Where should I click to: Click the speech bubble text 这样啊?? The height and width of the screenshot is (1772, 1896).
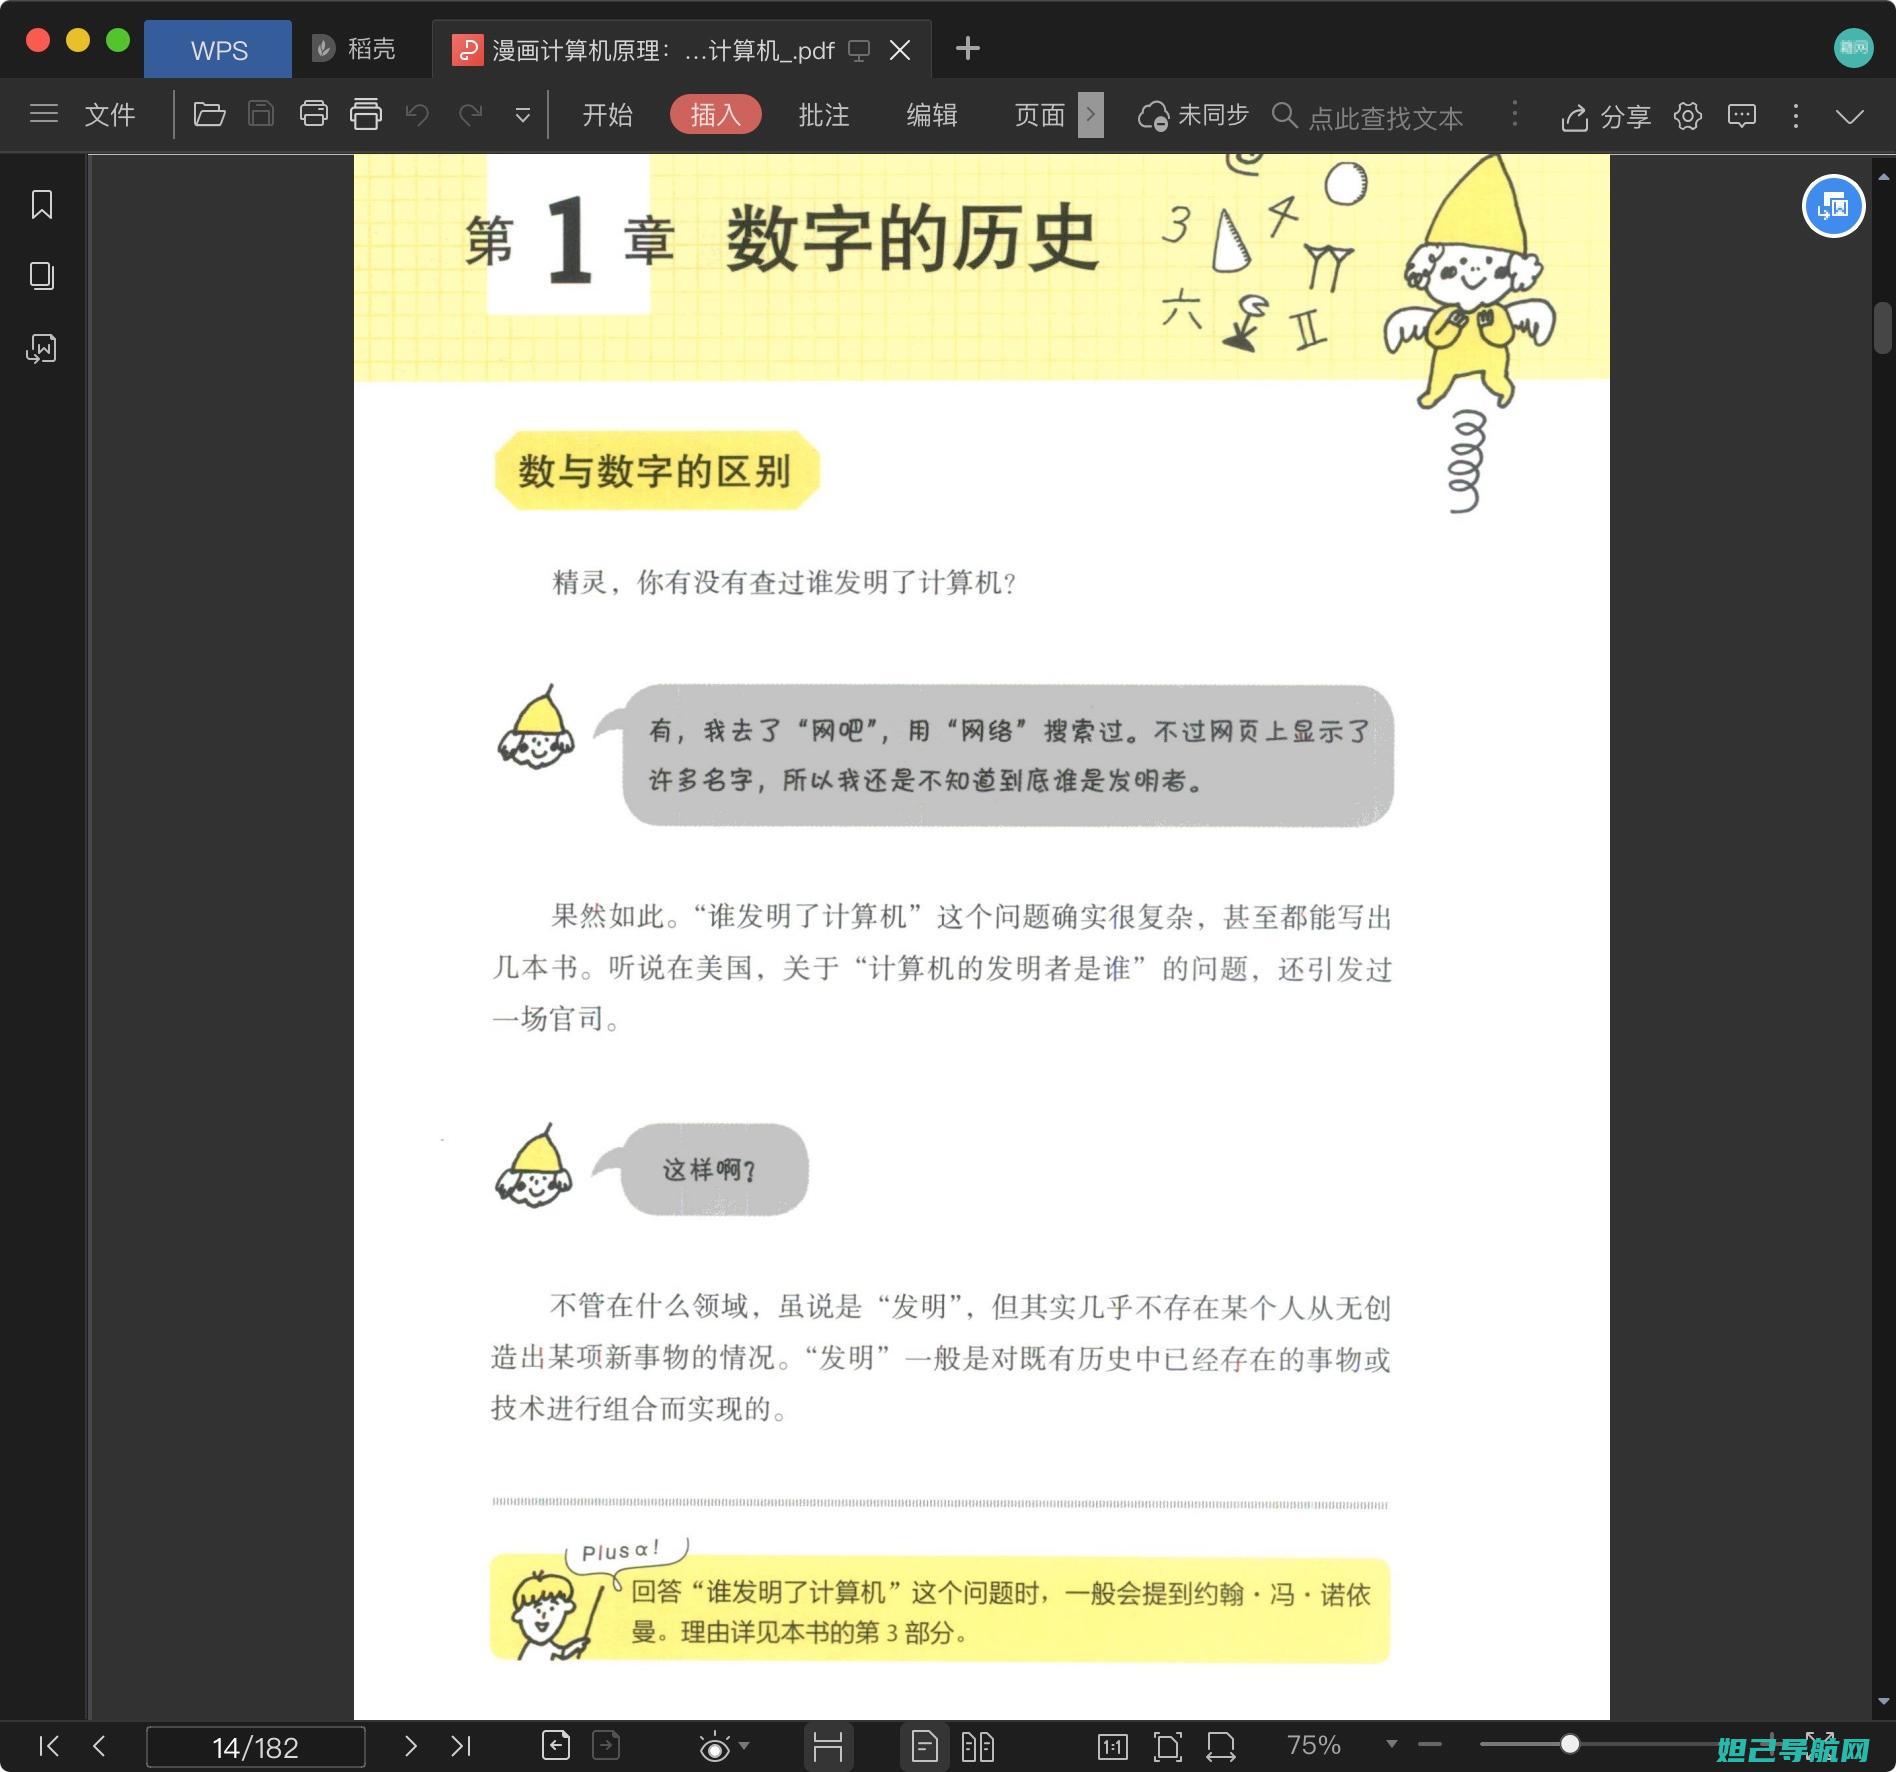[709, 1169]
